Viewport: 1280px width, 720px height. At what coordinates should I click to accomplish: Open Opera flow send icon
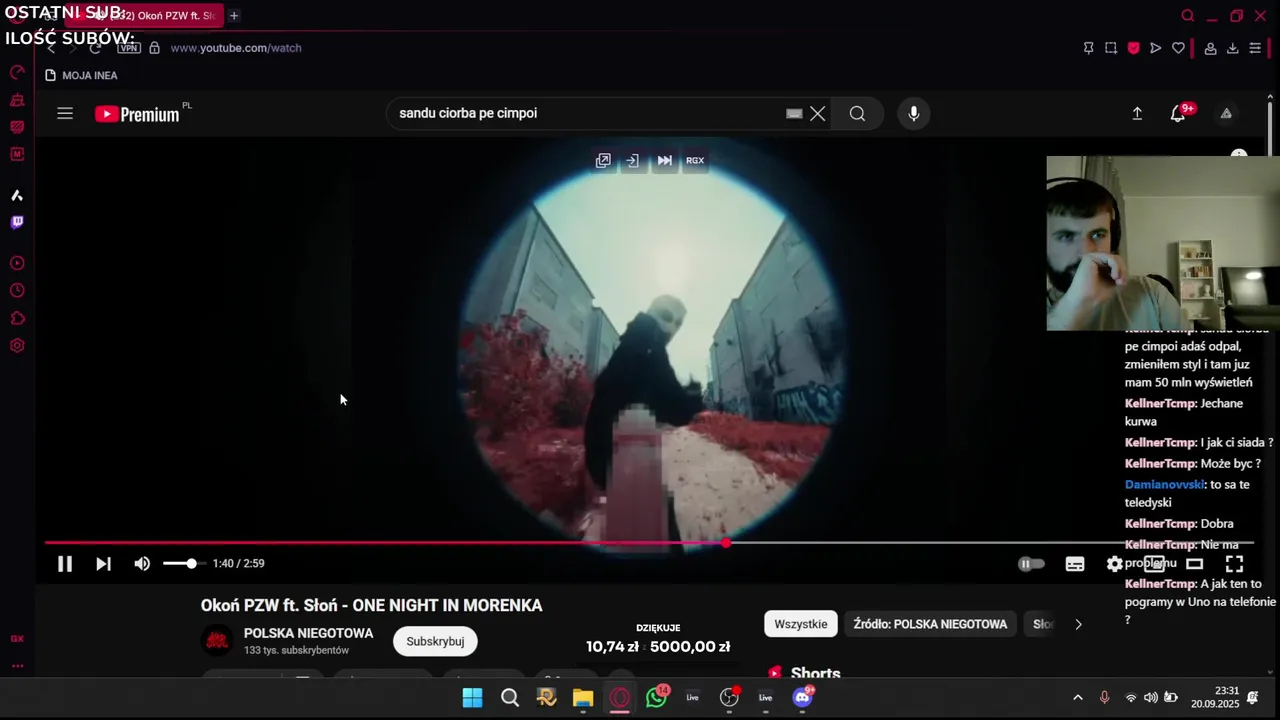click(1156, 48)
